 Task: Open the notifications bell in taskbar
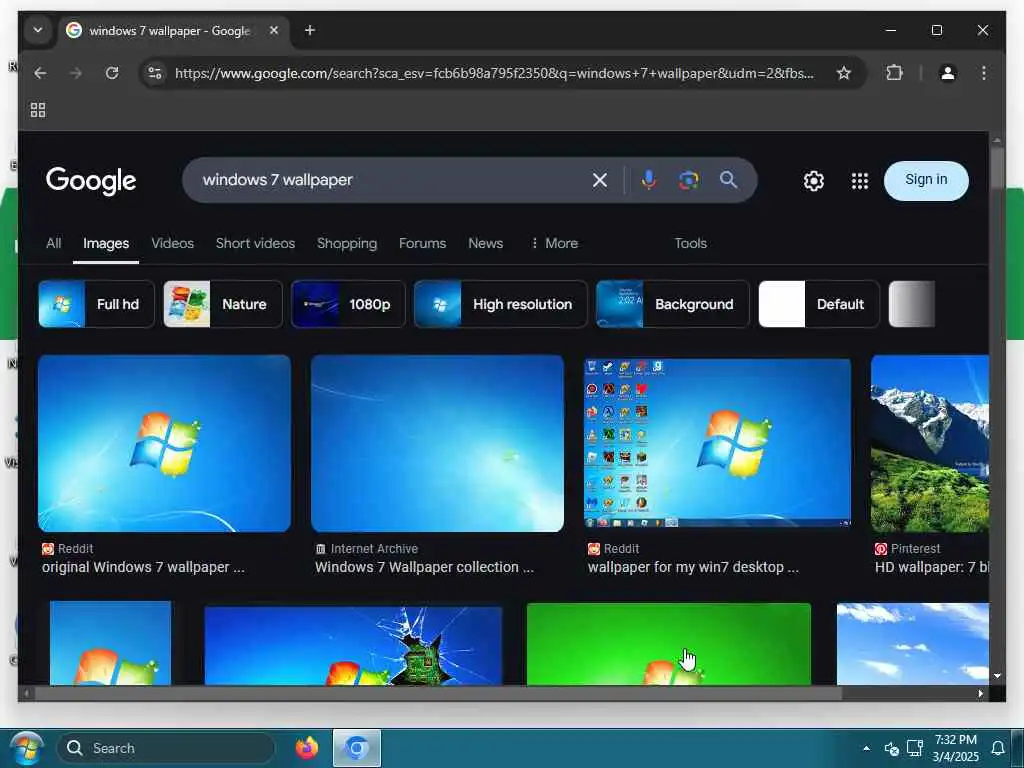[997, 748]
